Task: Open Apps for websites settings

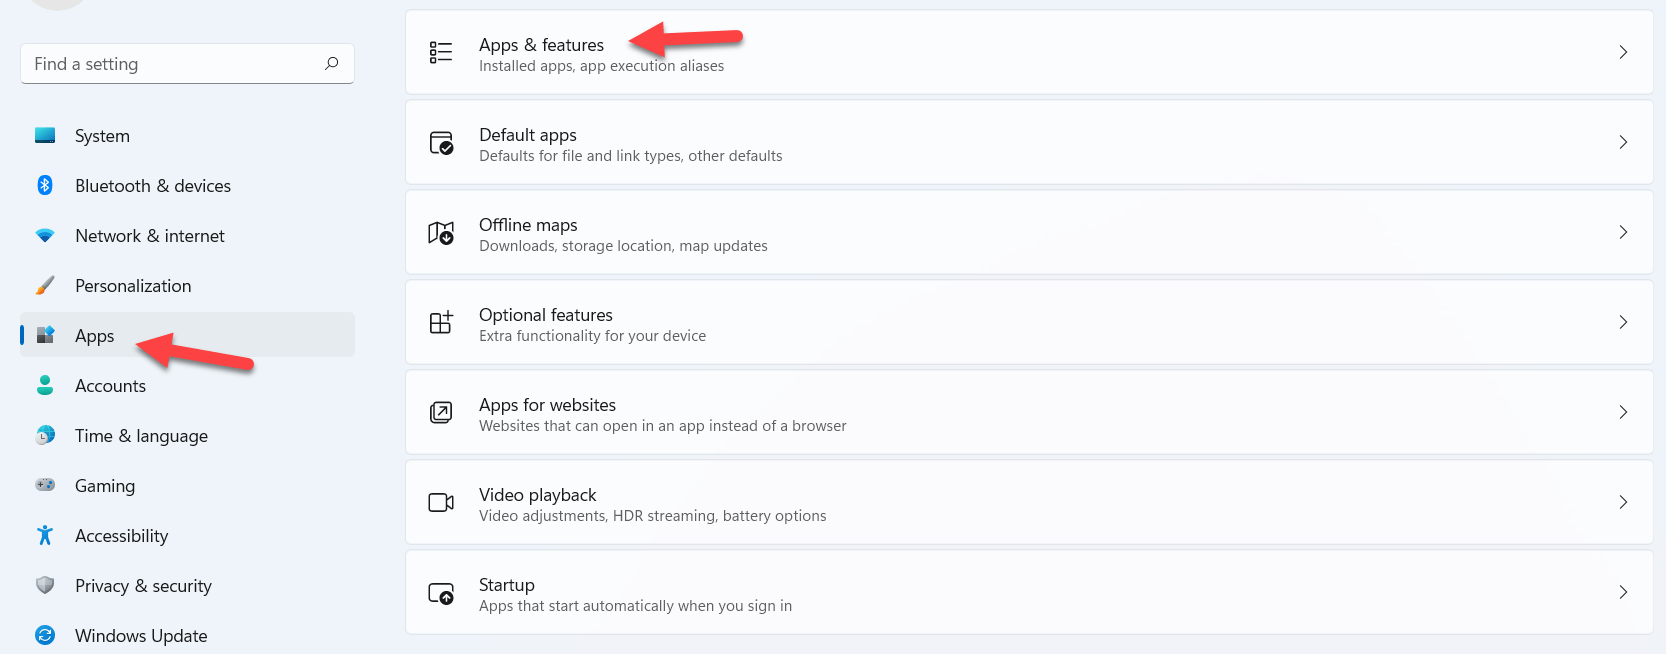Action: (547, 406)
